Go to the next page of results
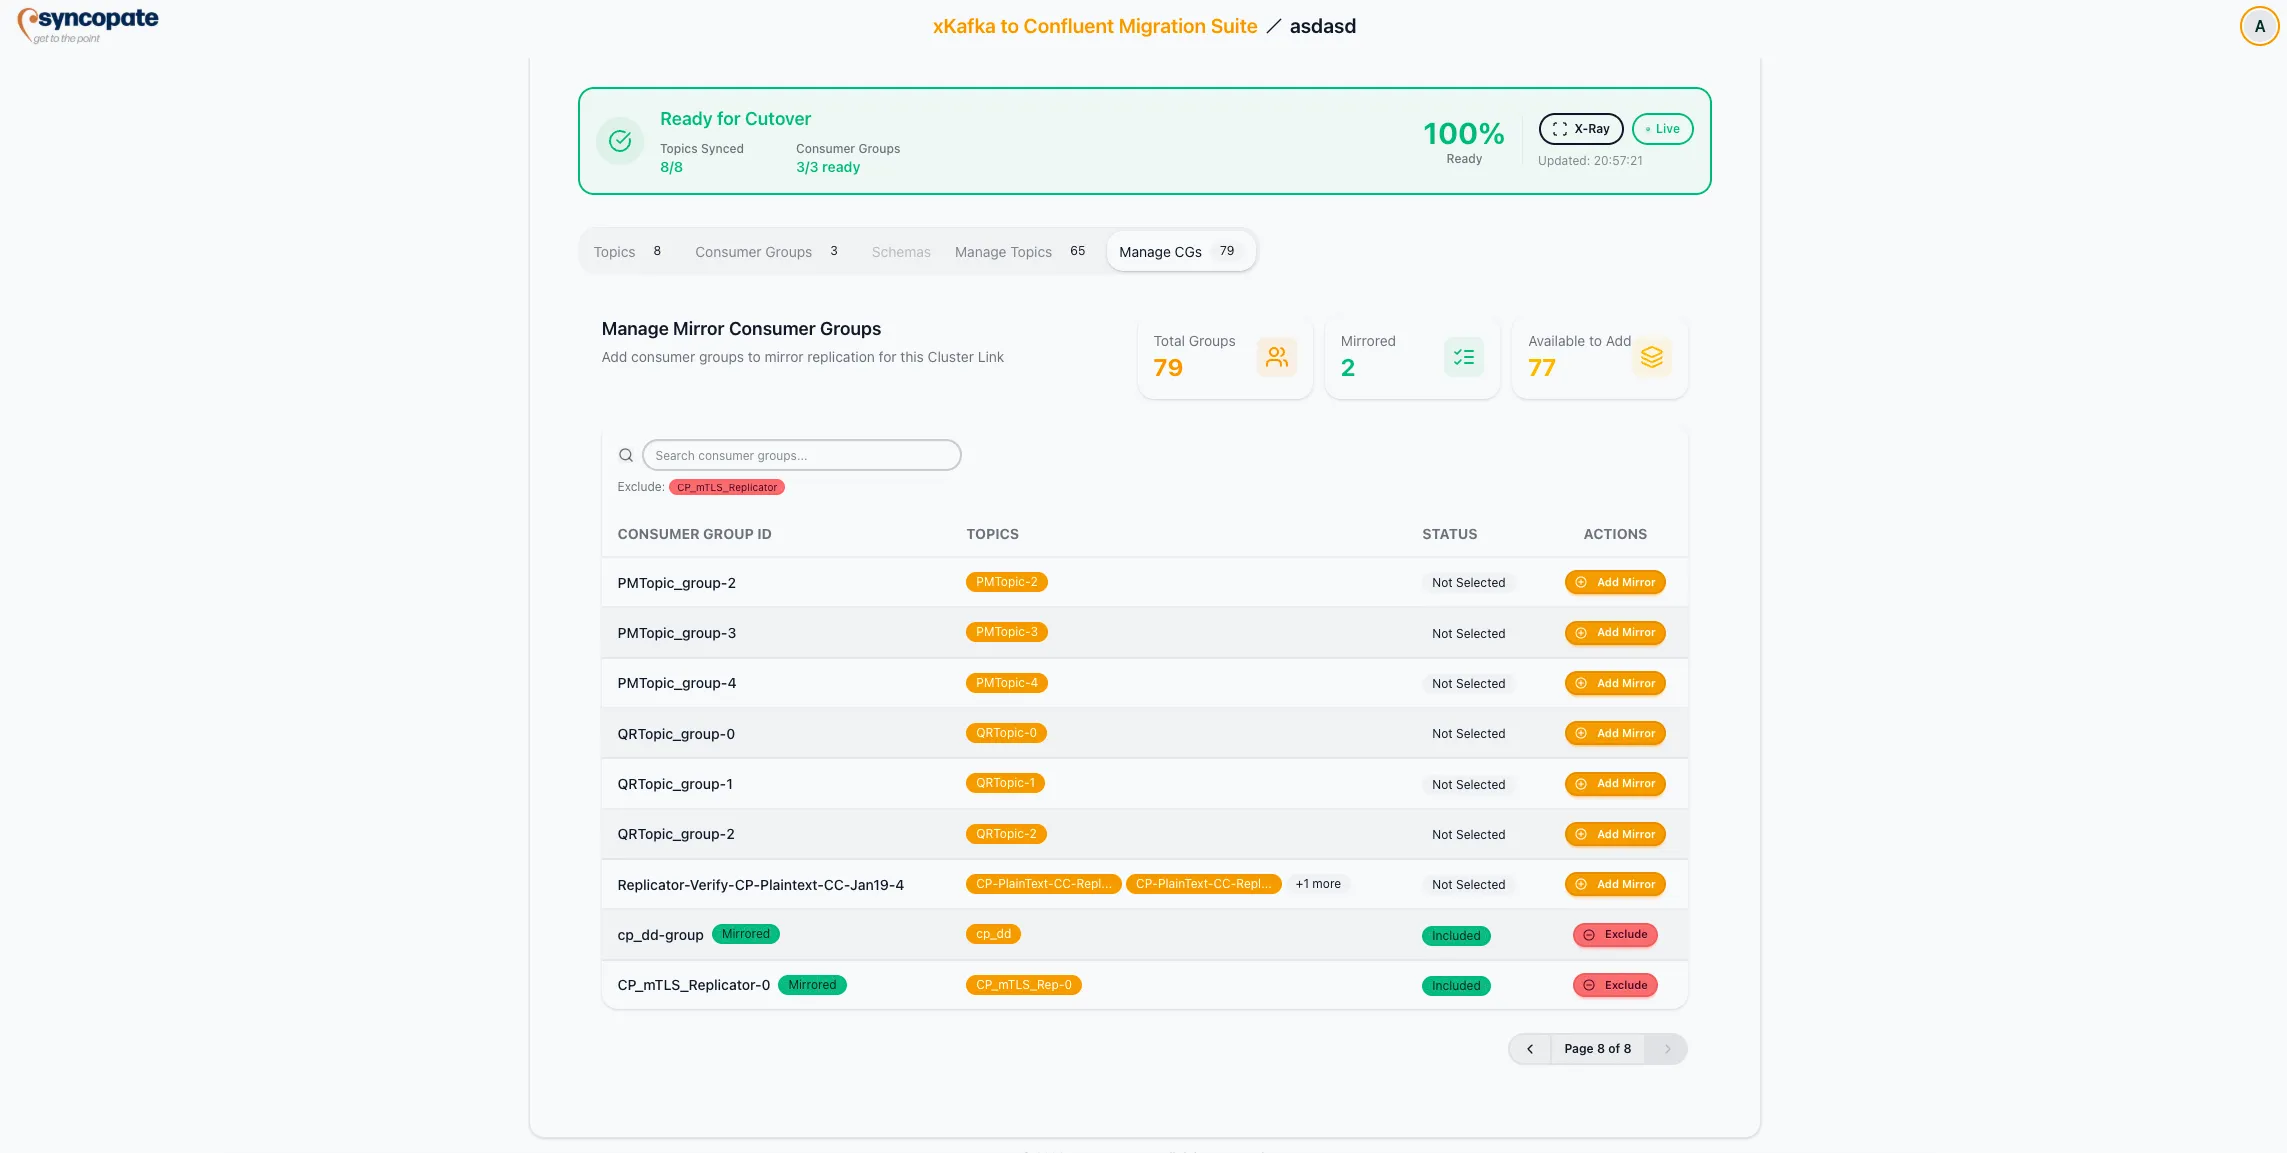 point(1665,1048)
